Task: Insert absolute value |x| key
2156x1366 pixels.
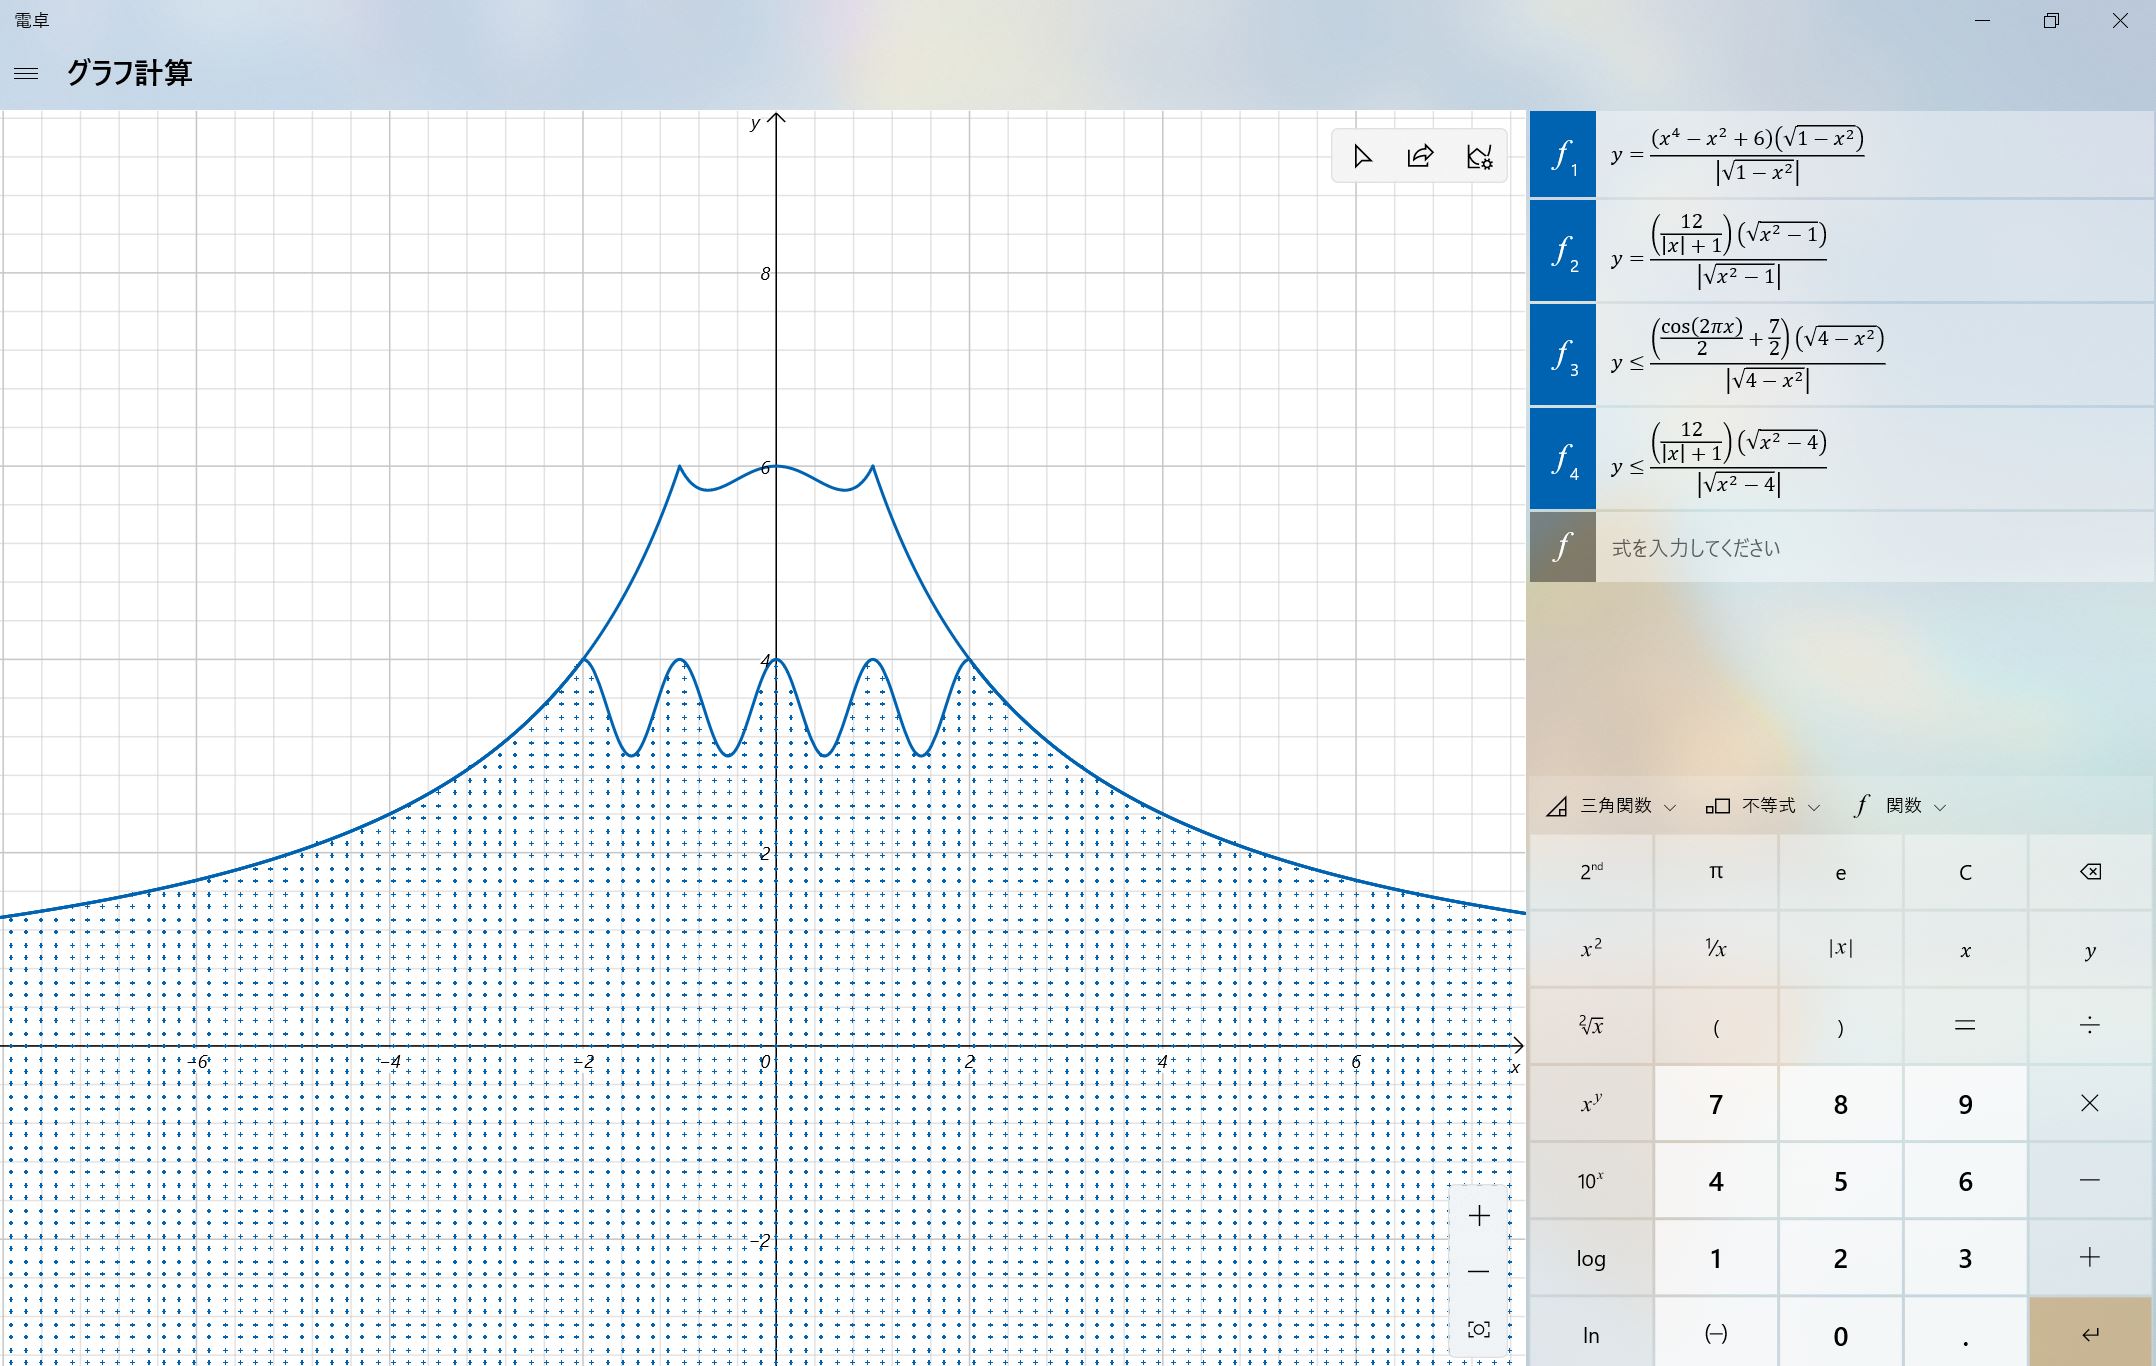Action: pos(1840,949)
